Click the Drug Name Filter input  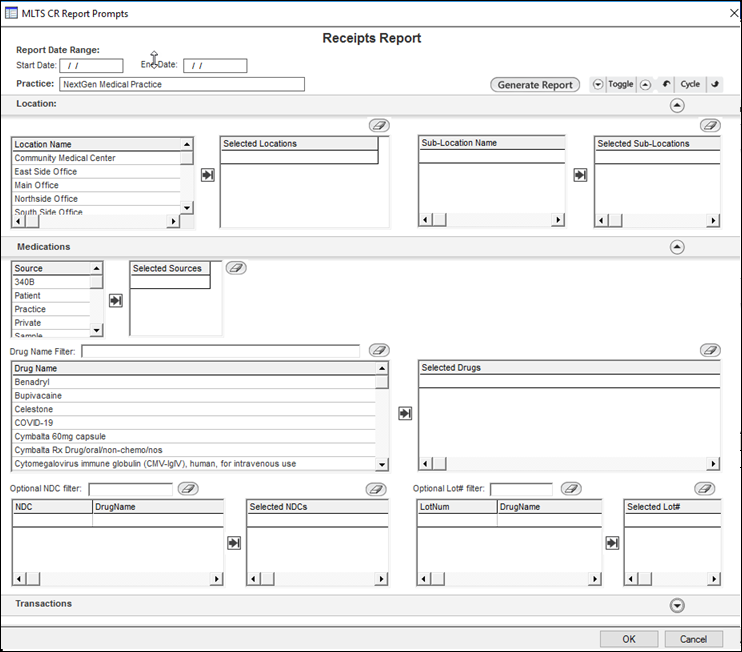pyautogui.click(x=221, y=351)
